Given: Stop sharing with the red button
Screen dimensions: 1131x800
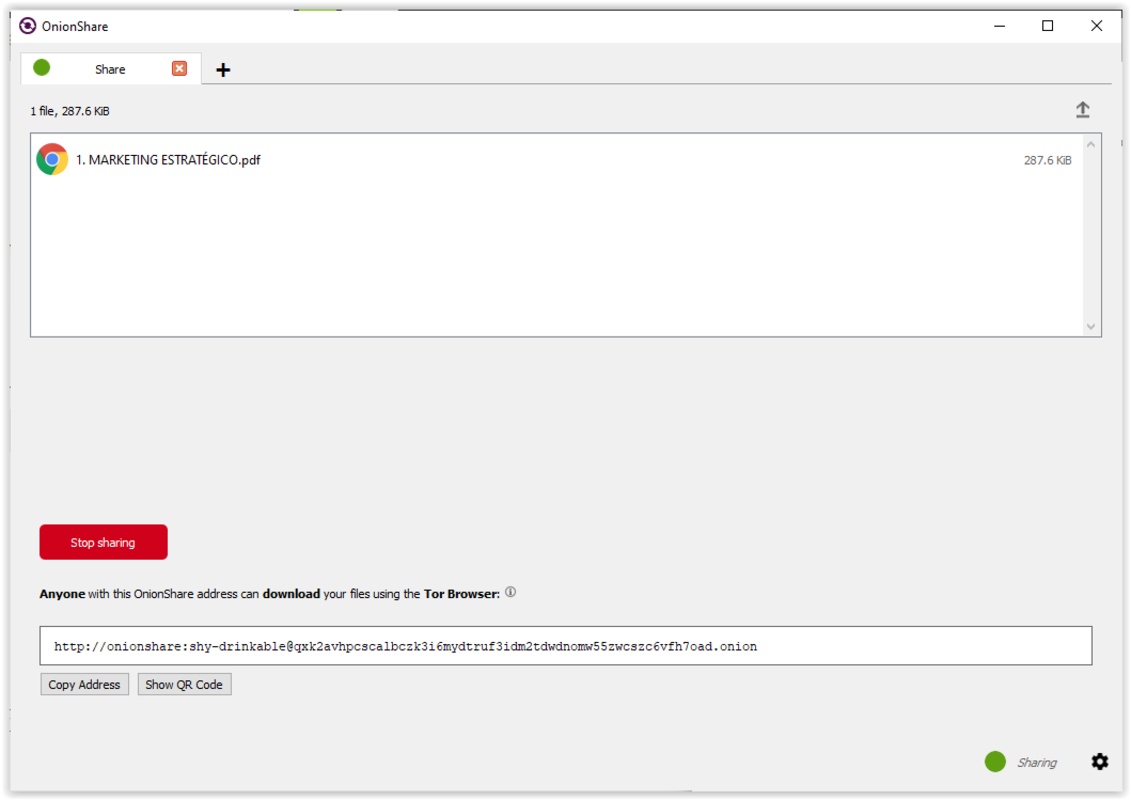Looking at the screenshot, I should point(104,542).
